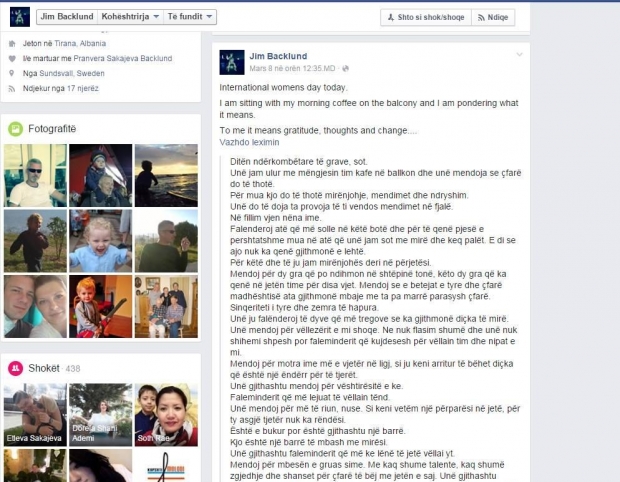Expand the Të fundit dropdown
This screenshot has height=482, width=620.
tap(190, 17)
